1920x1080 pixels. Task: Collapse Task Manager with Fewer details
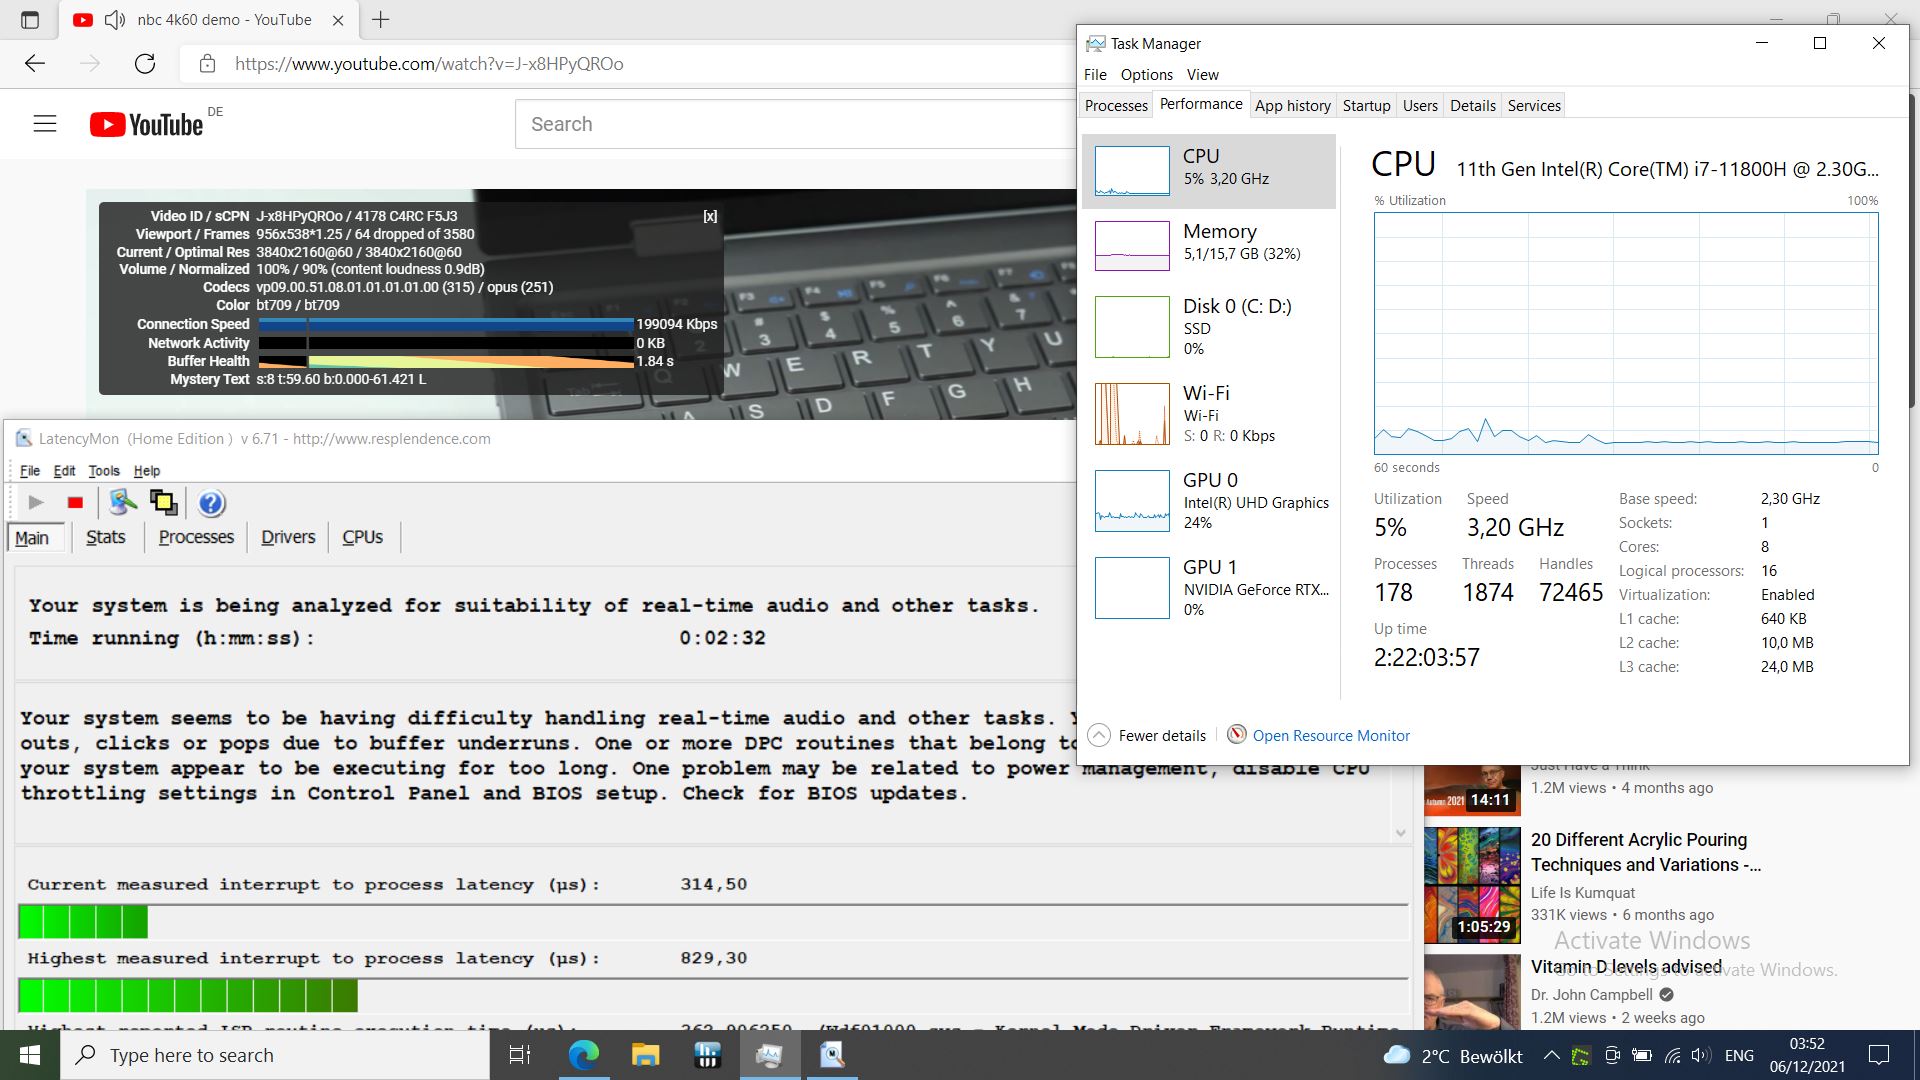pos(1147,735)
